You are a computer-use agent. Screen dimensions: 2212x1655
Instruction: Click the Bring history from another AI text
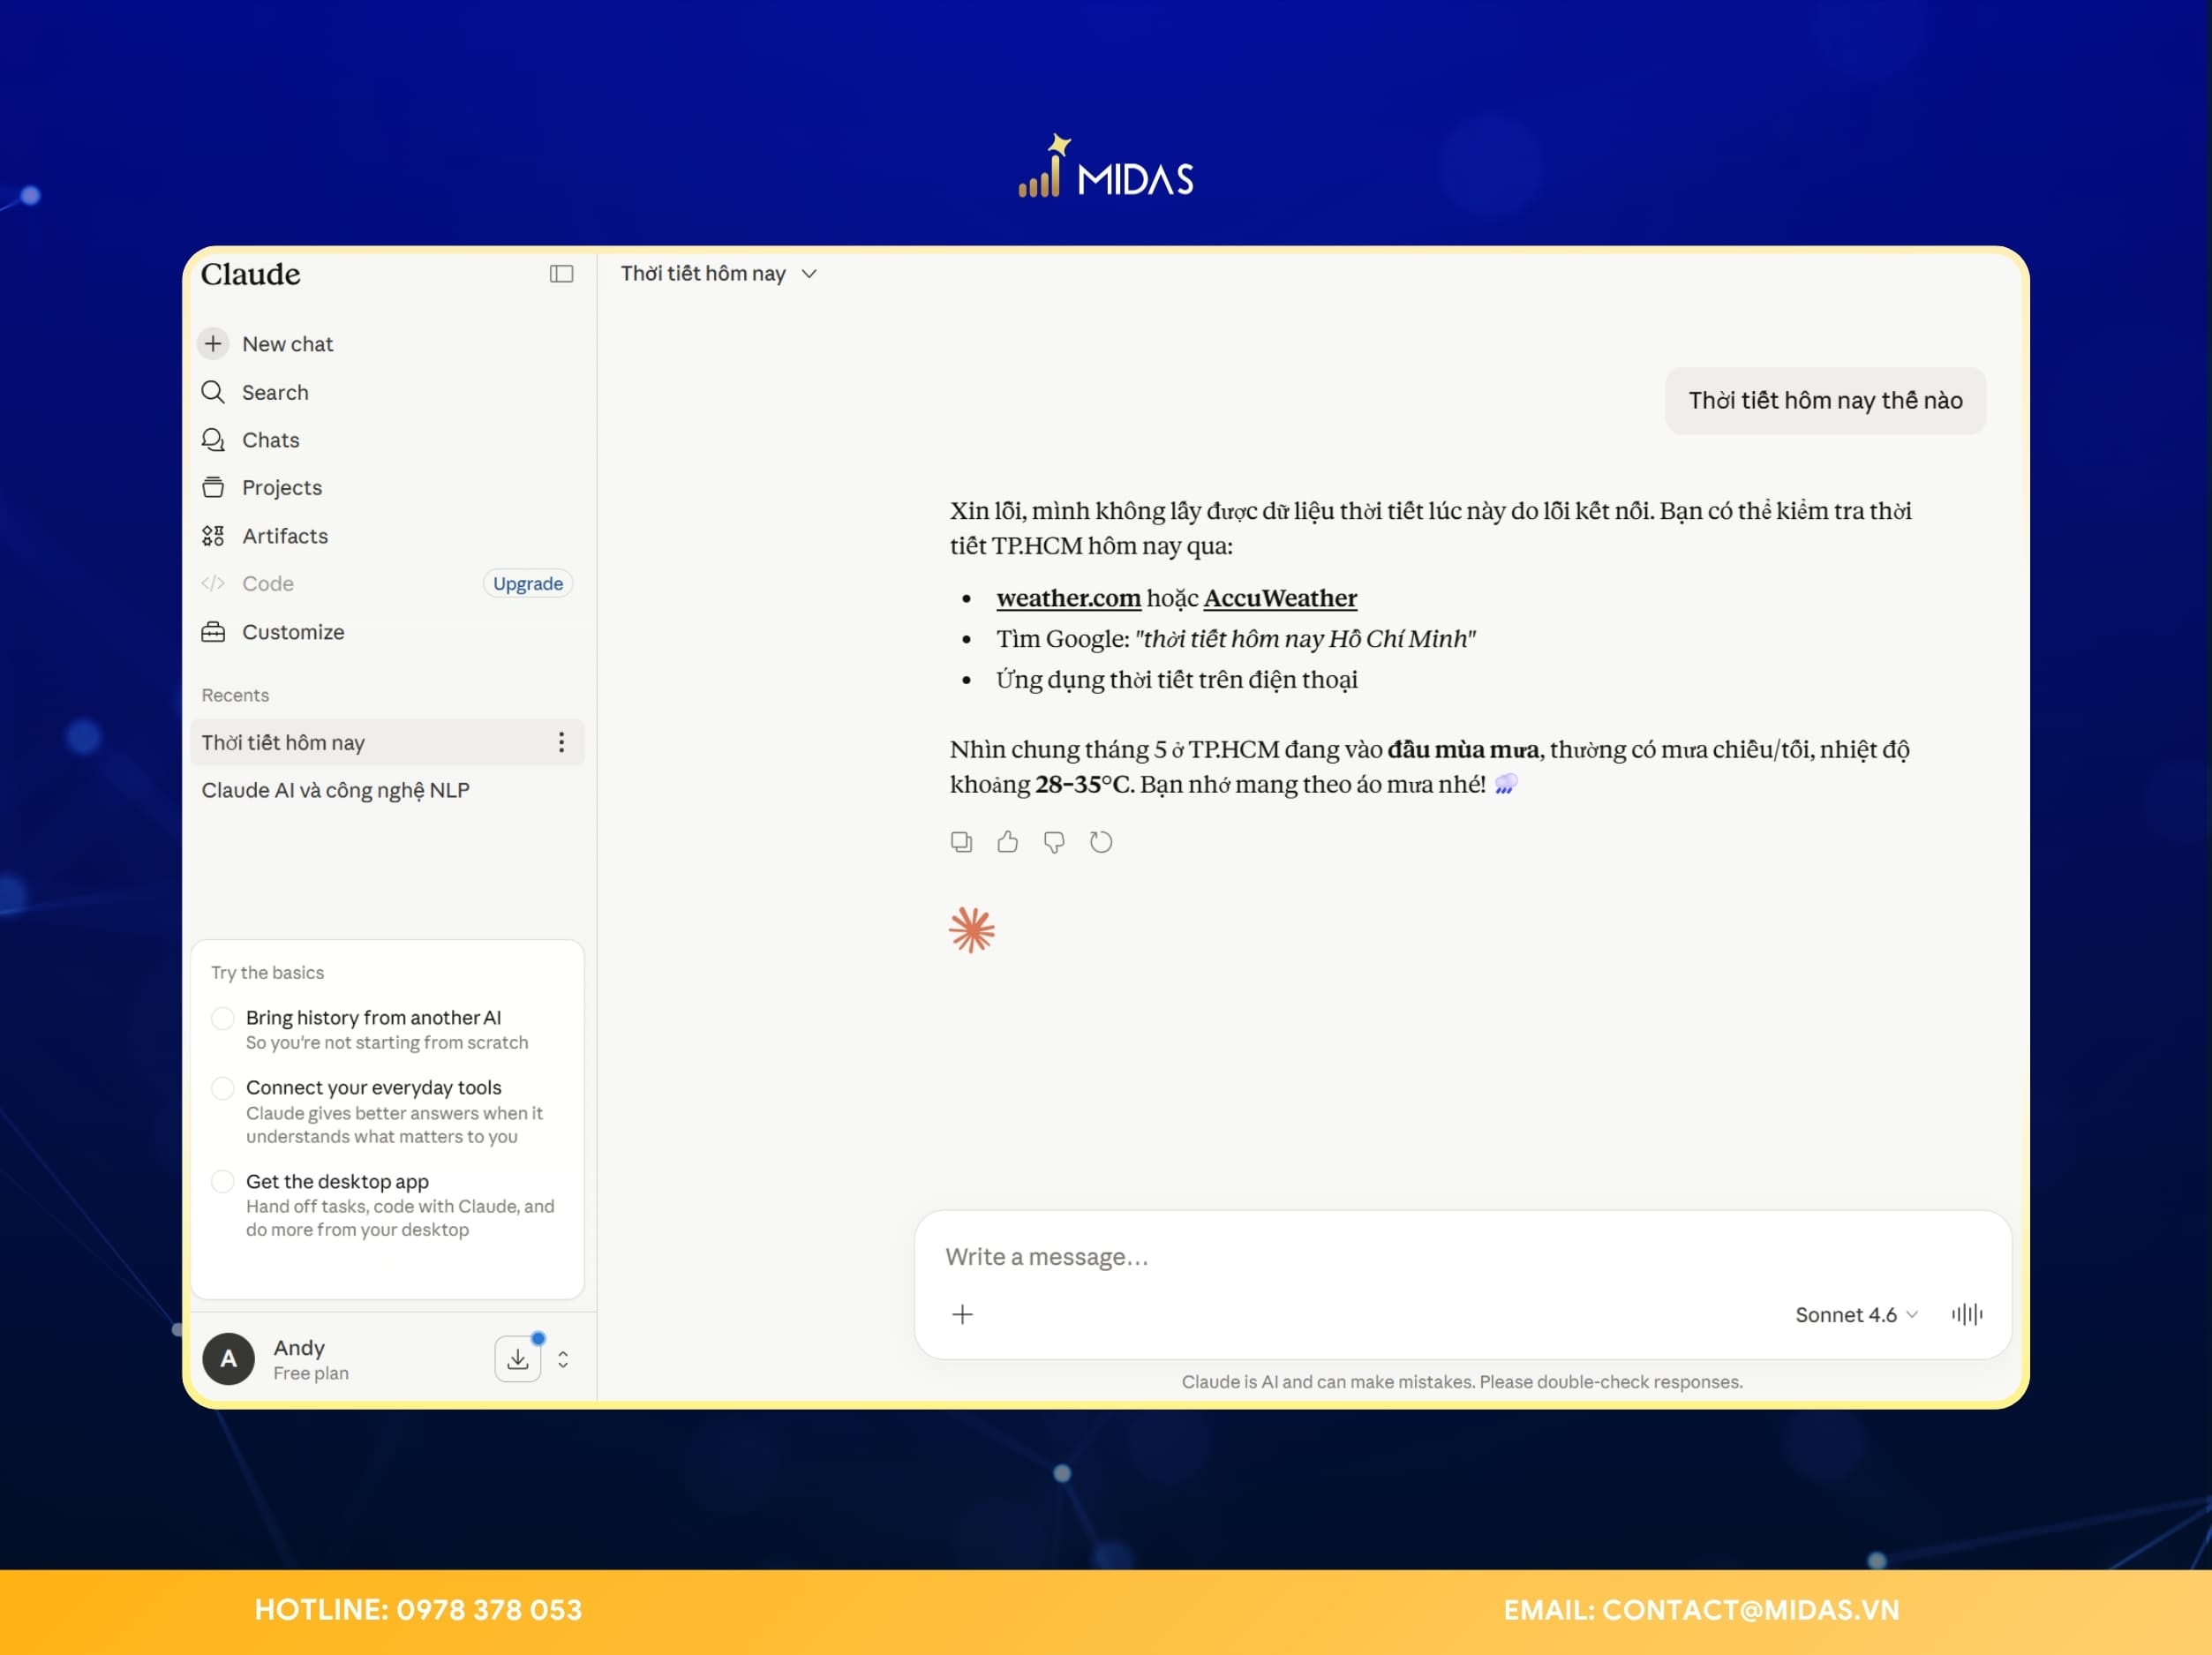pyautogui.click(x=373, y=1018)
